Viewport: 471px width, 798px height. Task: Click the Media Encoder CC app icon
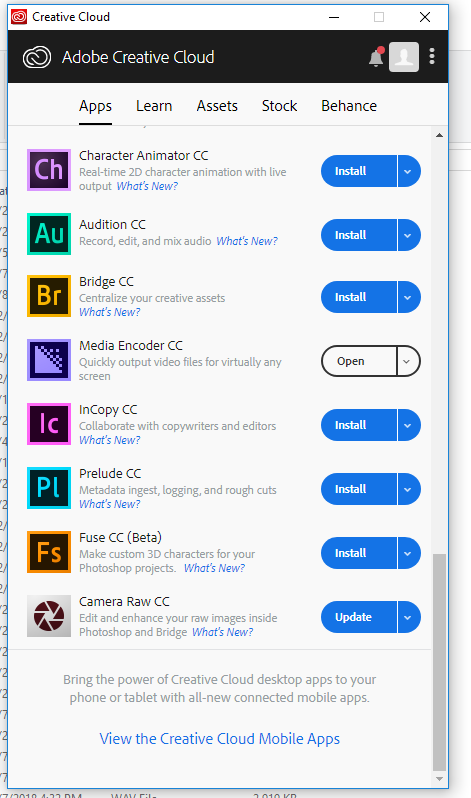tap(49, 360)
